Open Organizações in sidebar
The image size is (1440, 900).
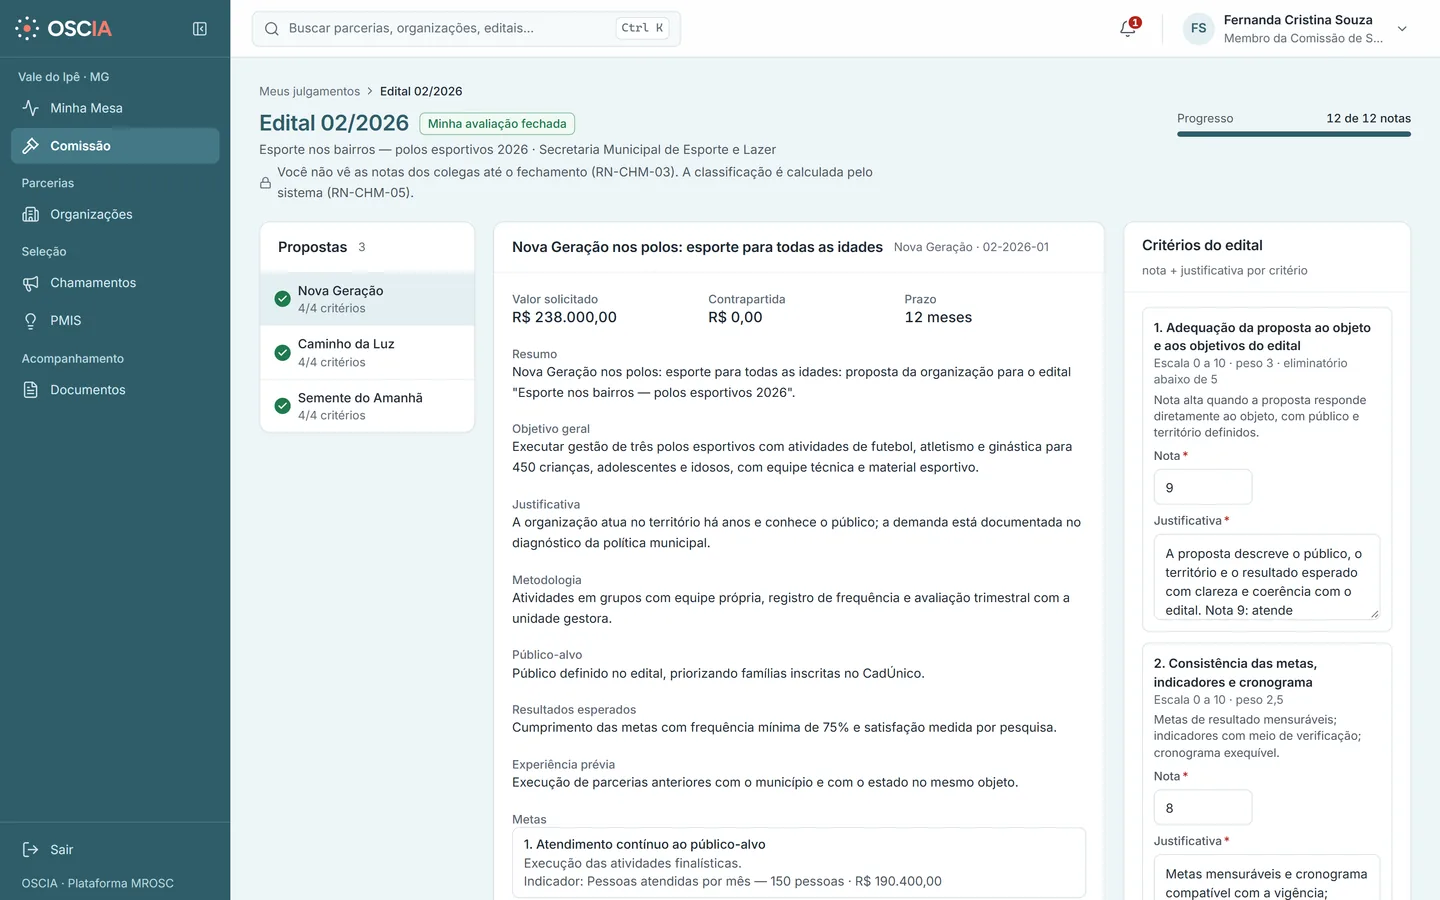(115, 214)
